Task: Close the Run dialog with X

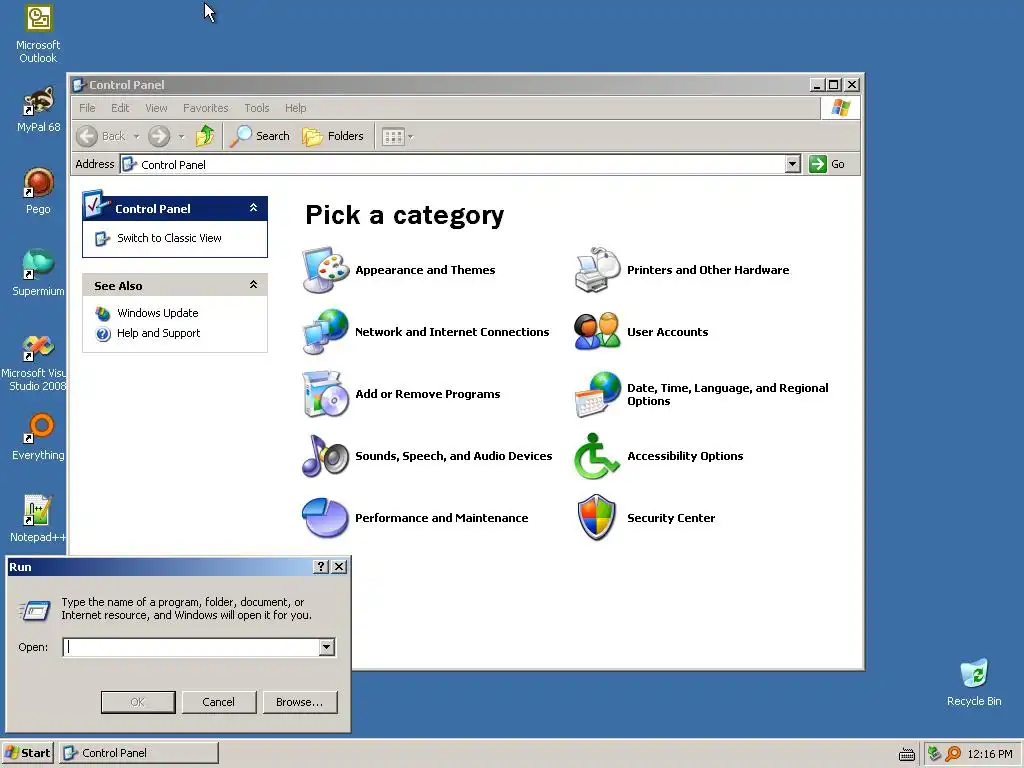Action: 339,566
